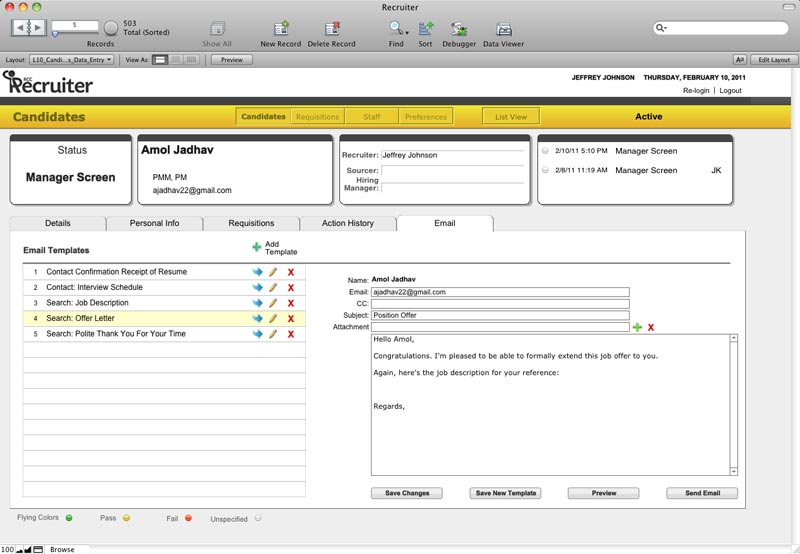The height and width of the screenshot is (554, 800).
Task: Delete Search: Job Description template red X
Action: coord(291,303)
